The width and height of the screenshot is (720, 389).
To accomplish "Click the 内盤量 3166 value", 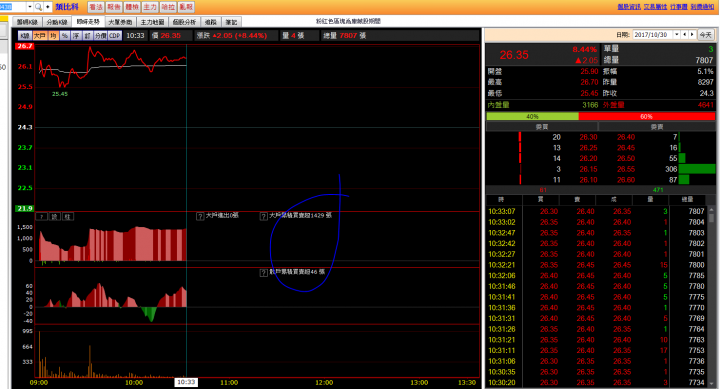I will click(x=590, y=105).
